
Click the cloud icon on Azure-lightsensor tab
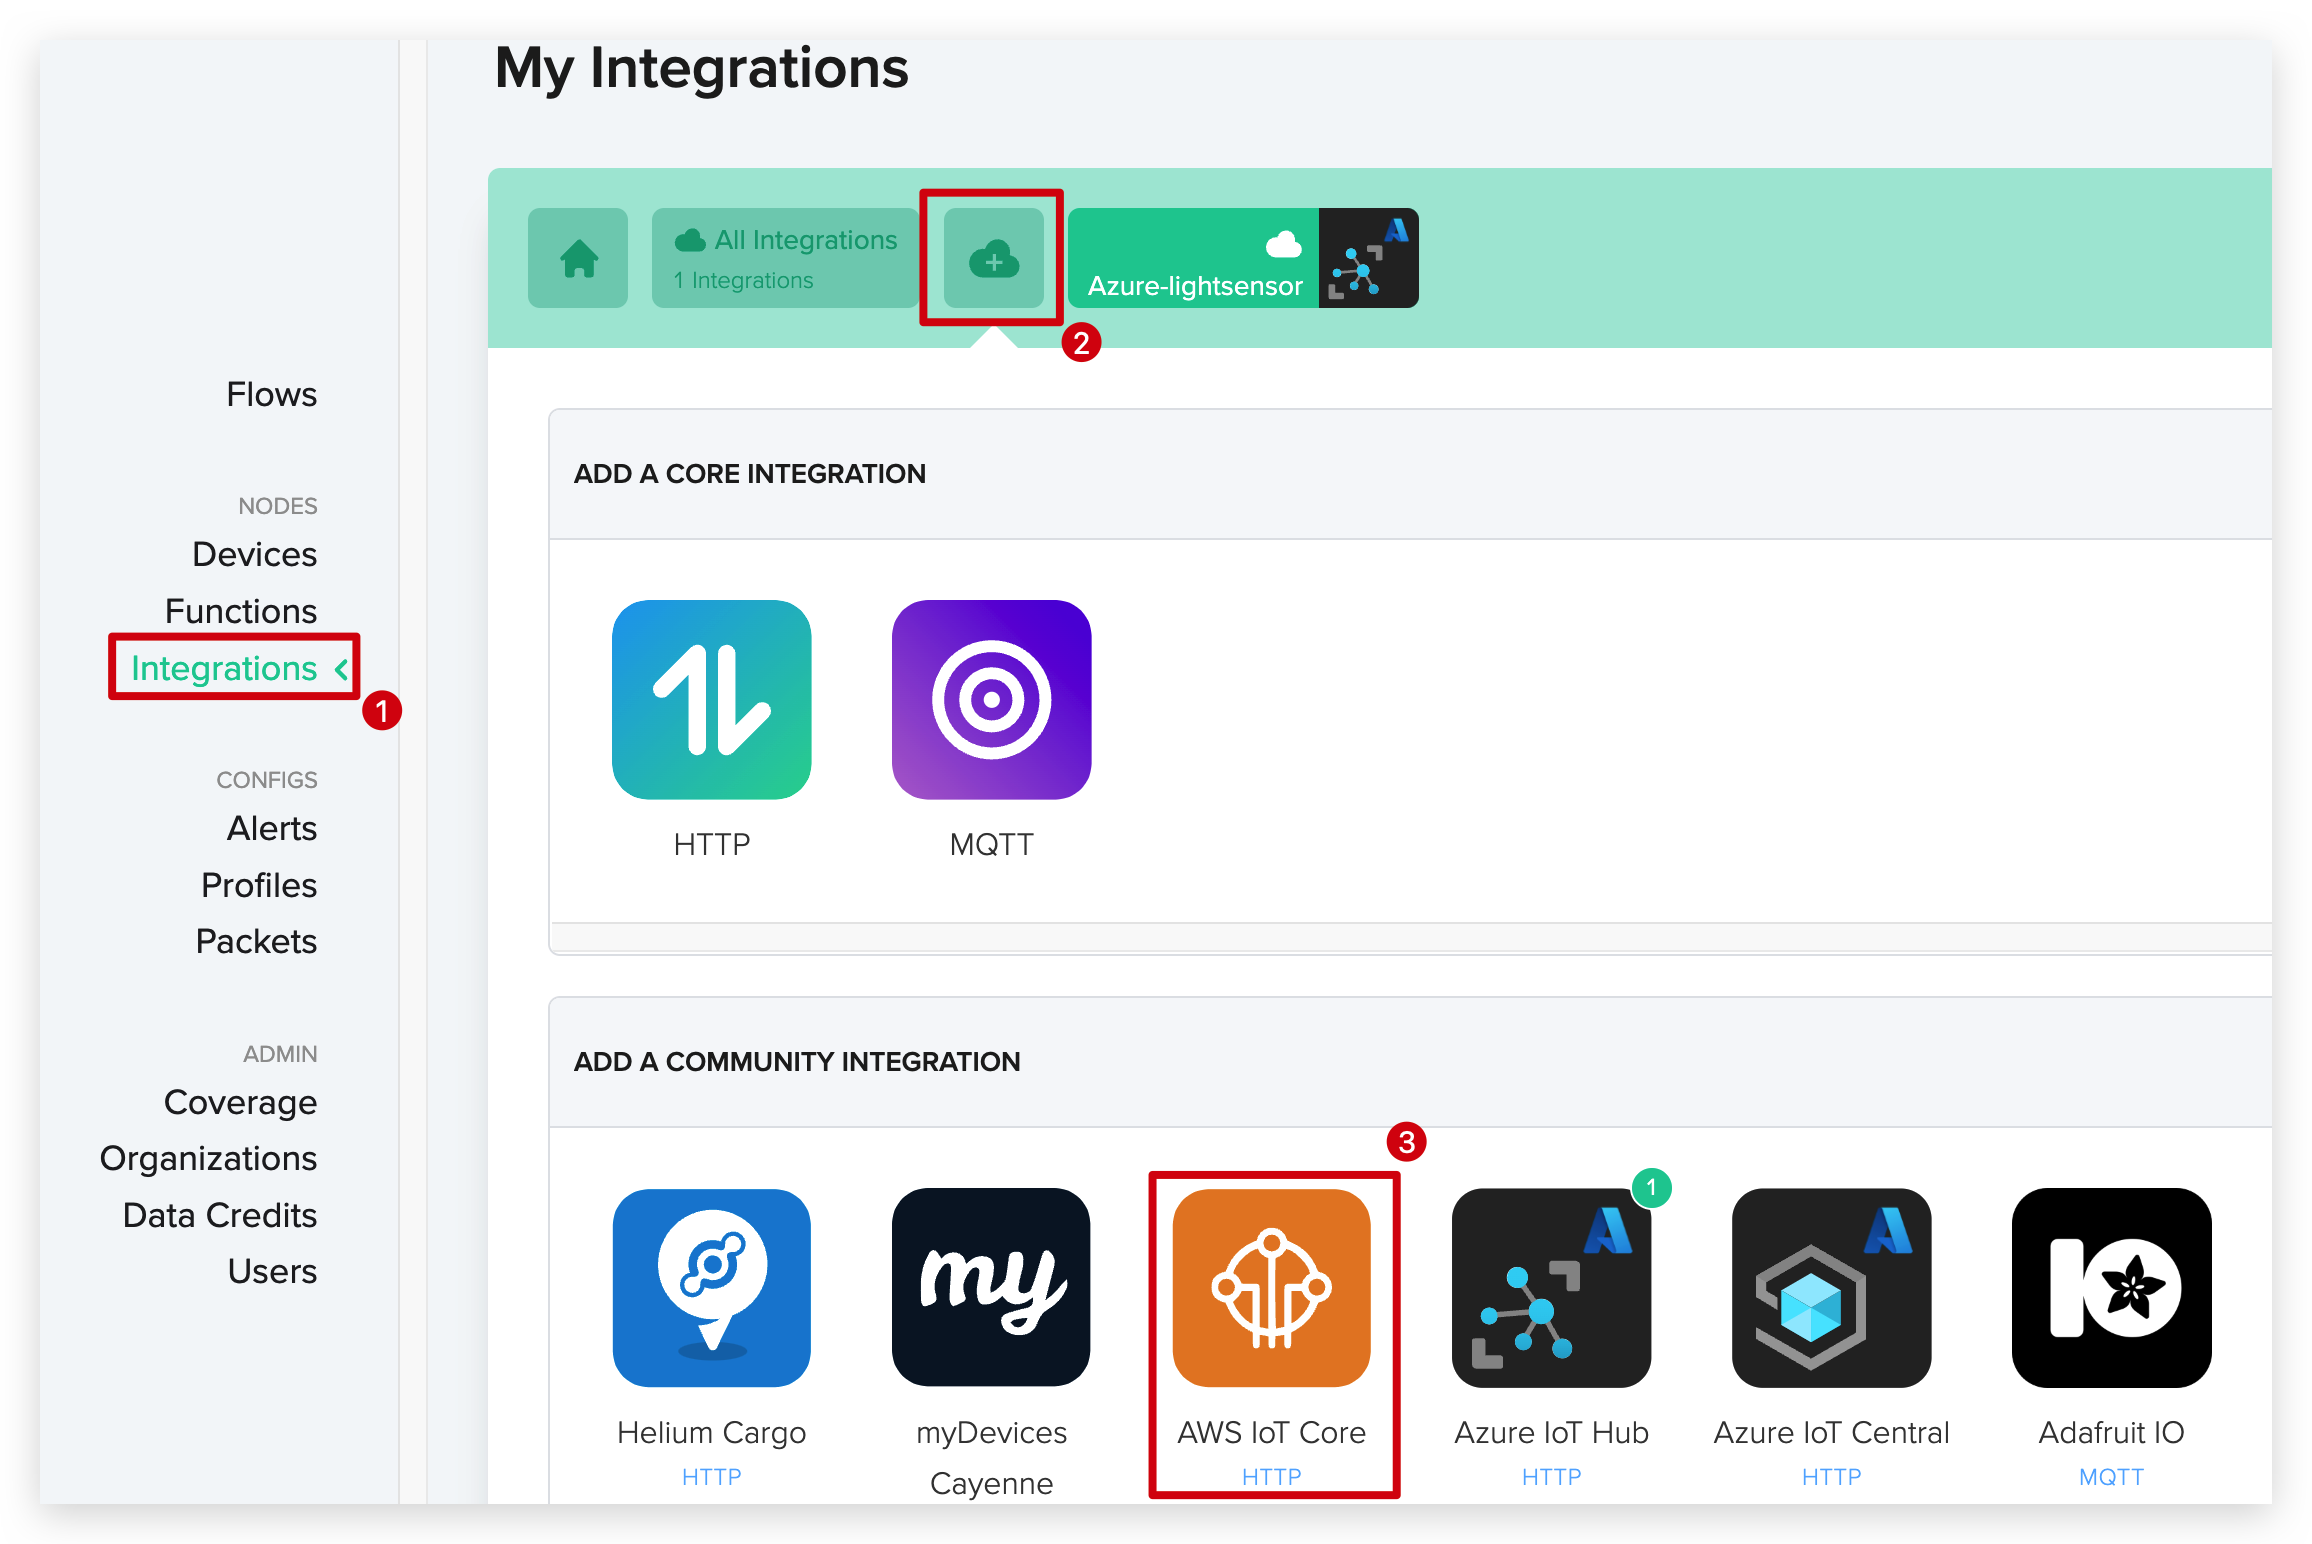1284,243
